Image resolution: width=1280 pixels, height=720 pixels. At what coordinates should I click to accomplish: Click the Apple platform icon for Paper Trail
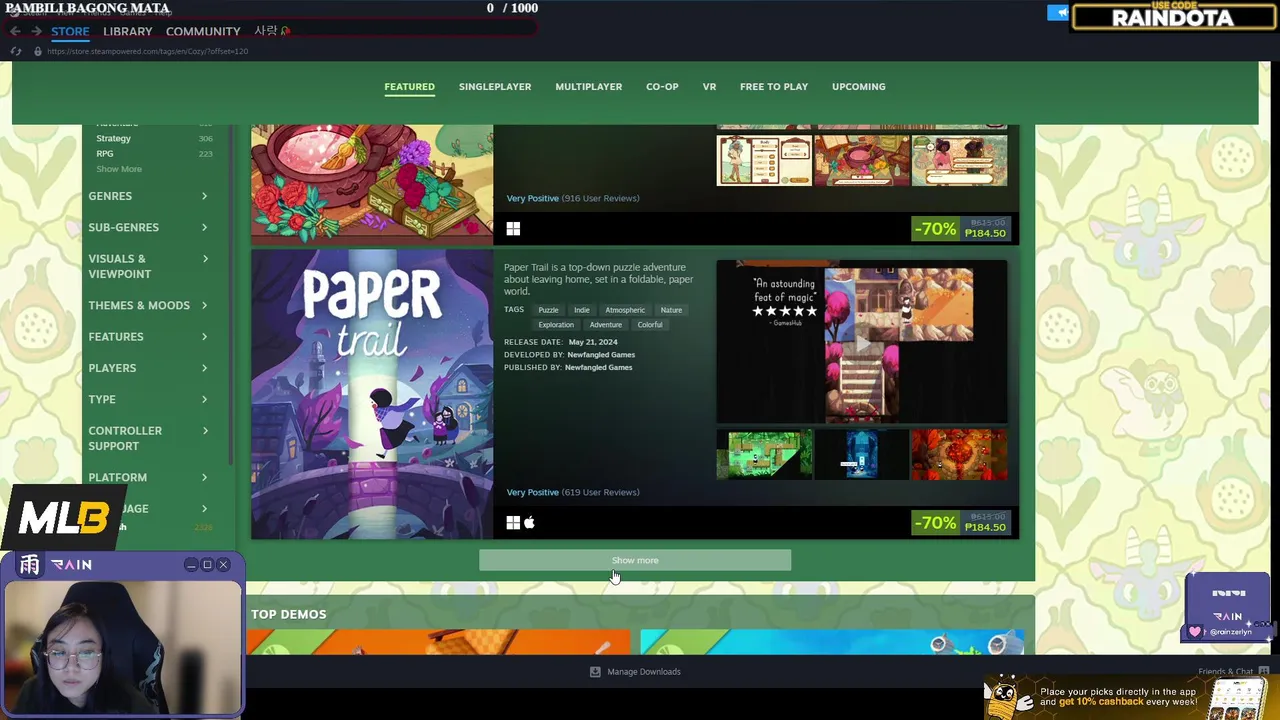click(529, 523)
